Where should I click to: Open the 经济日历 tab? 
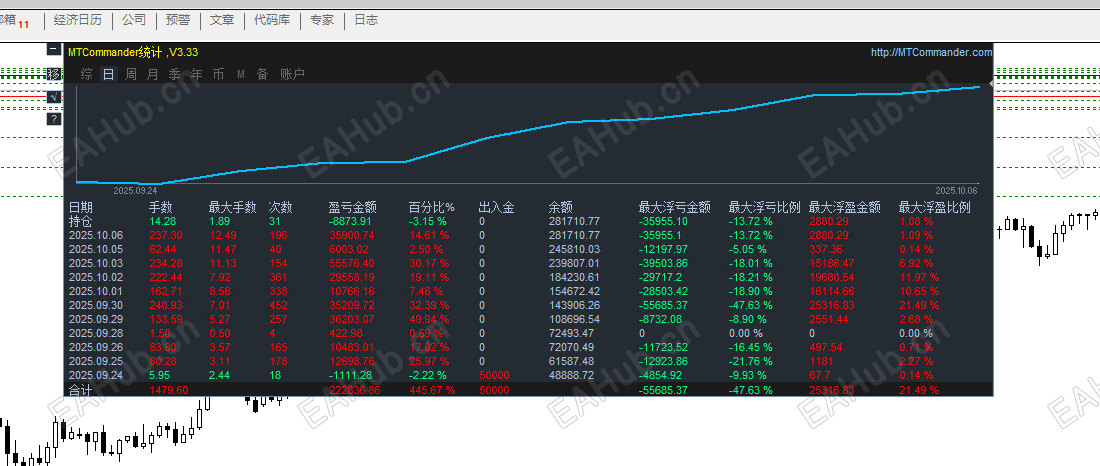coord(78,20)
